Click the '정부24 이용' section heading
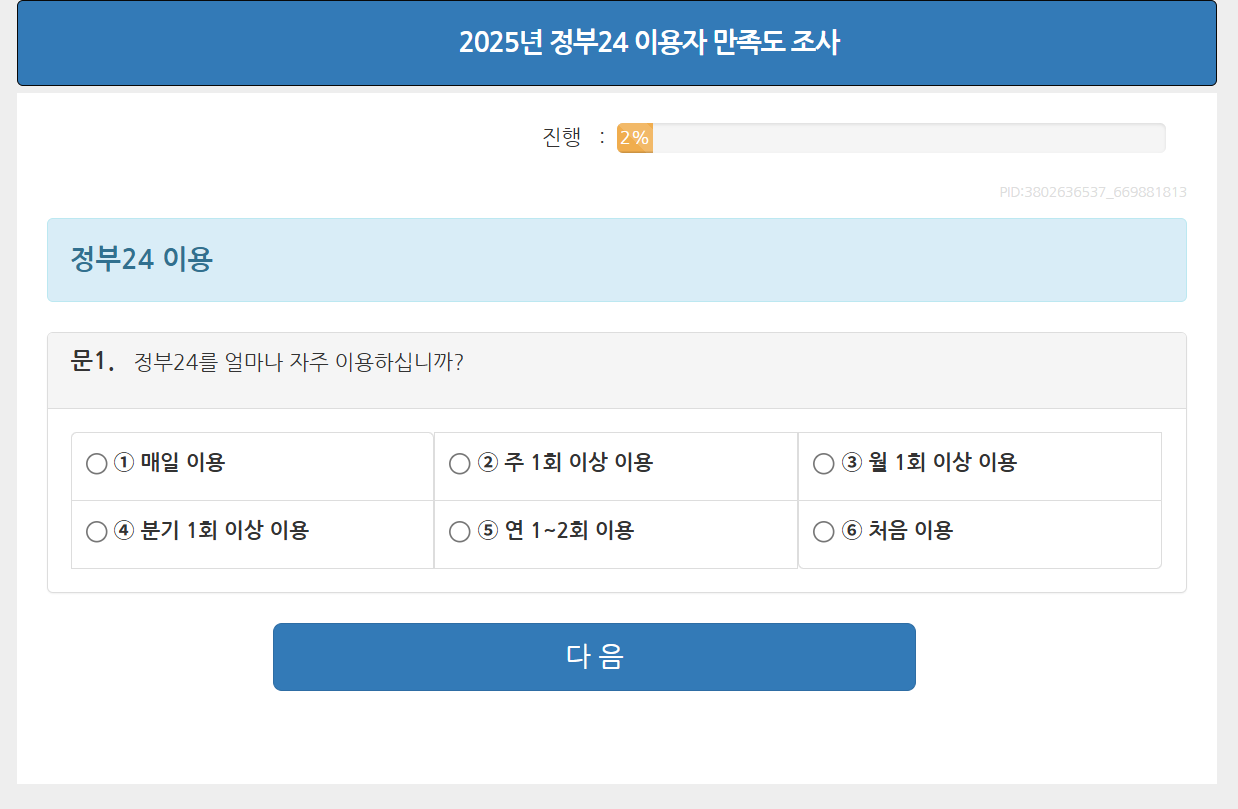The image size is (1238, 809). (141, 259)
